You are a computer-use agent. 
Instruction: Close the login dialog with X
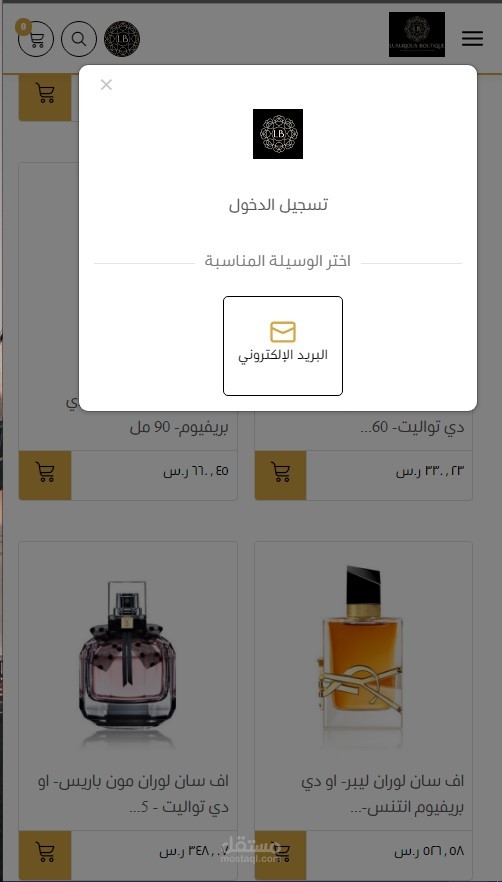[x=106, y=85]
